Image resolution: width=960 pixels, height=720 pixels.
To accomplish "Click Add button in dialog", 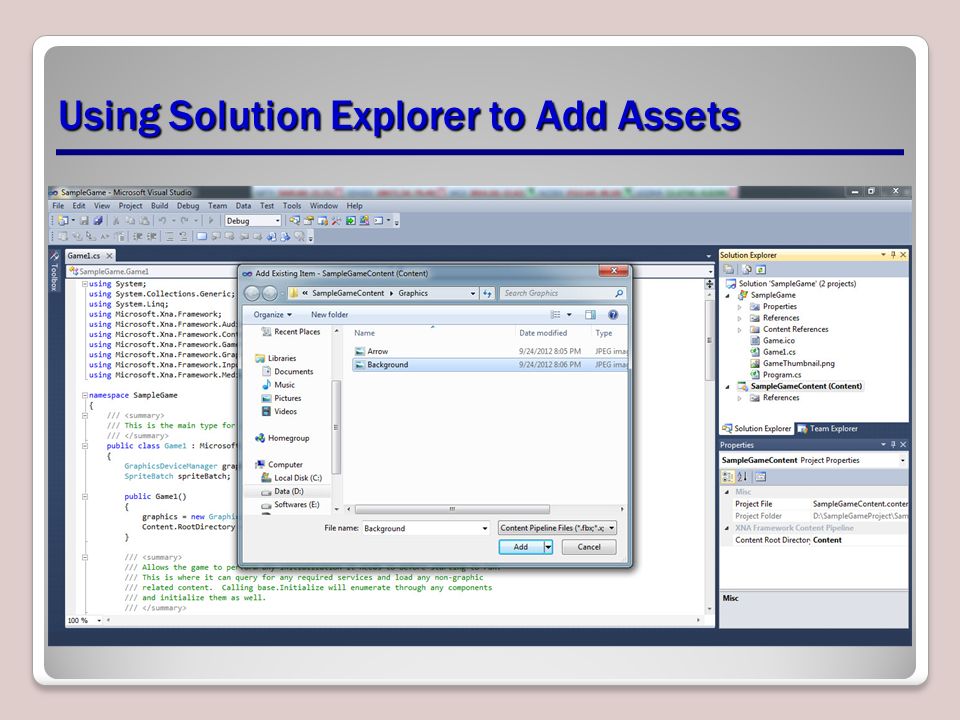I will [x=521, y=547].
